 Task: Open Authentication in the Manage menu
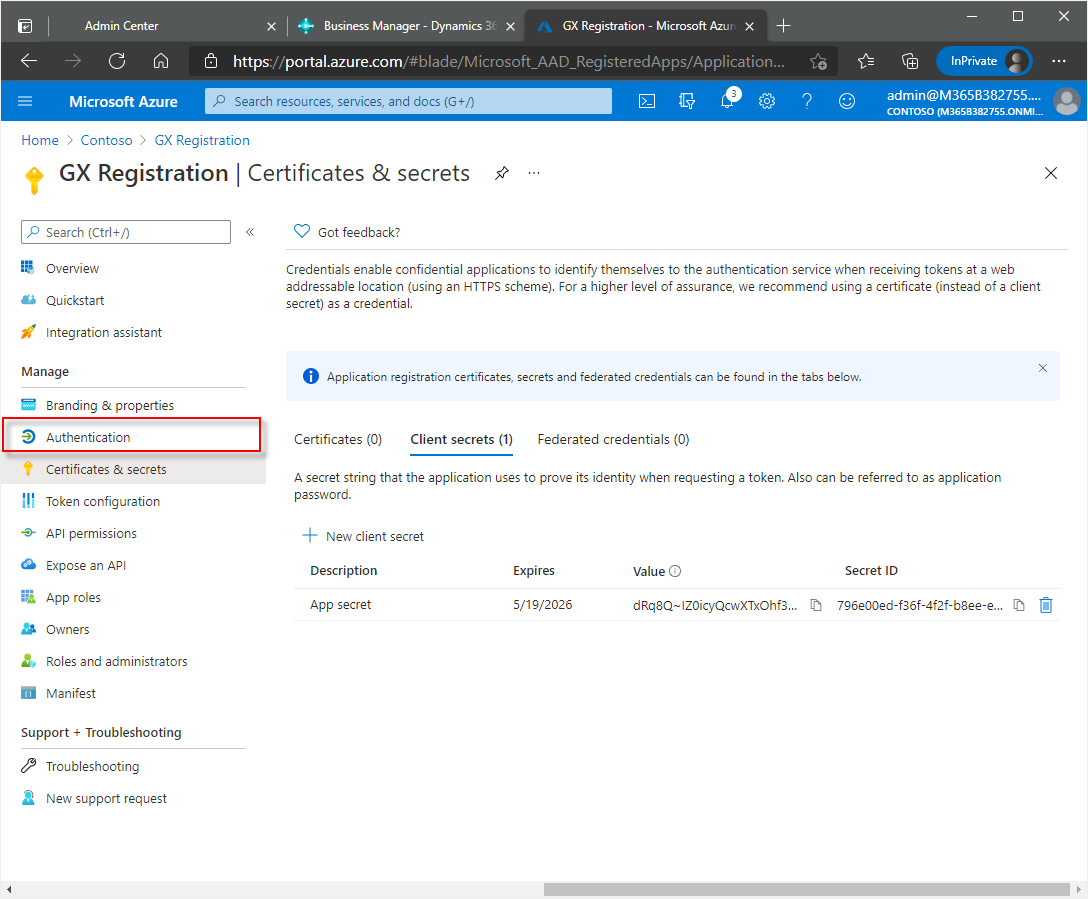click(88, 437)
